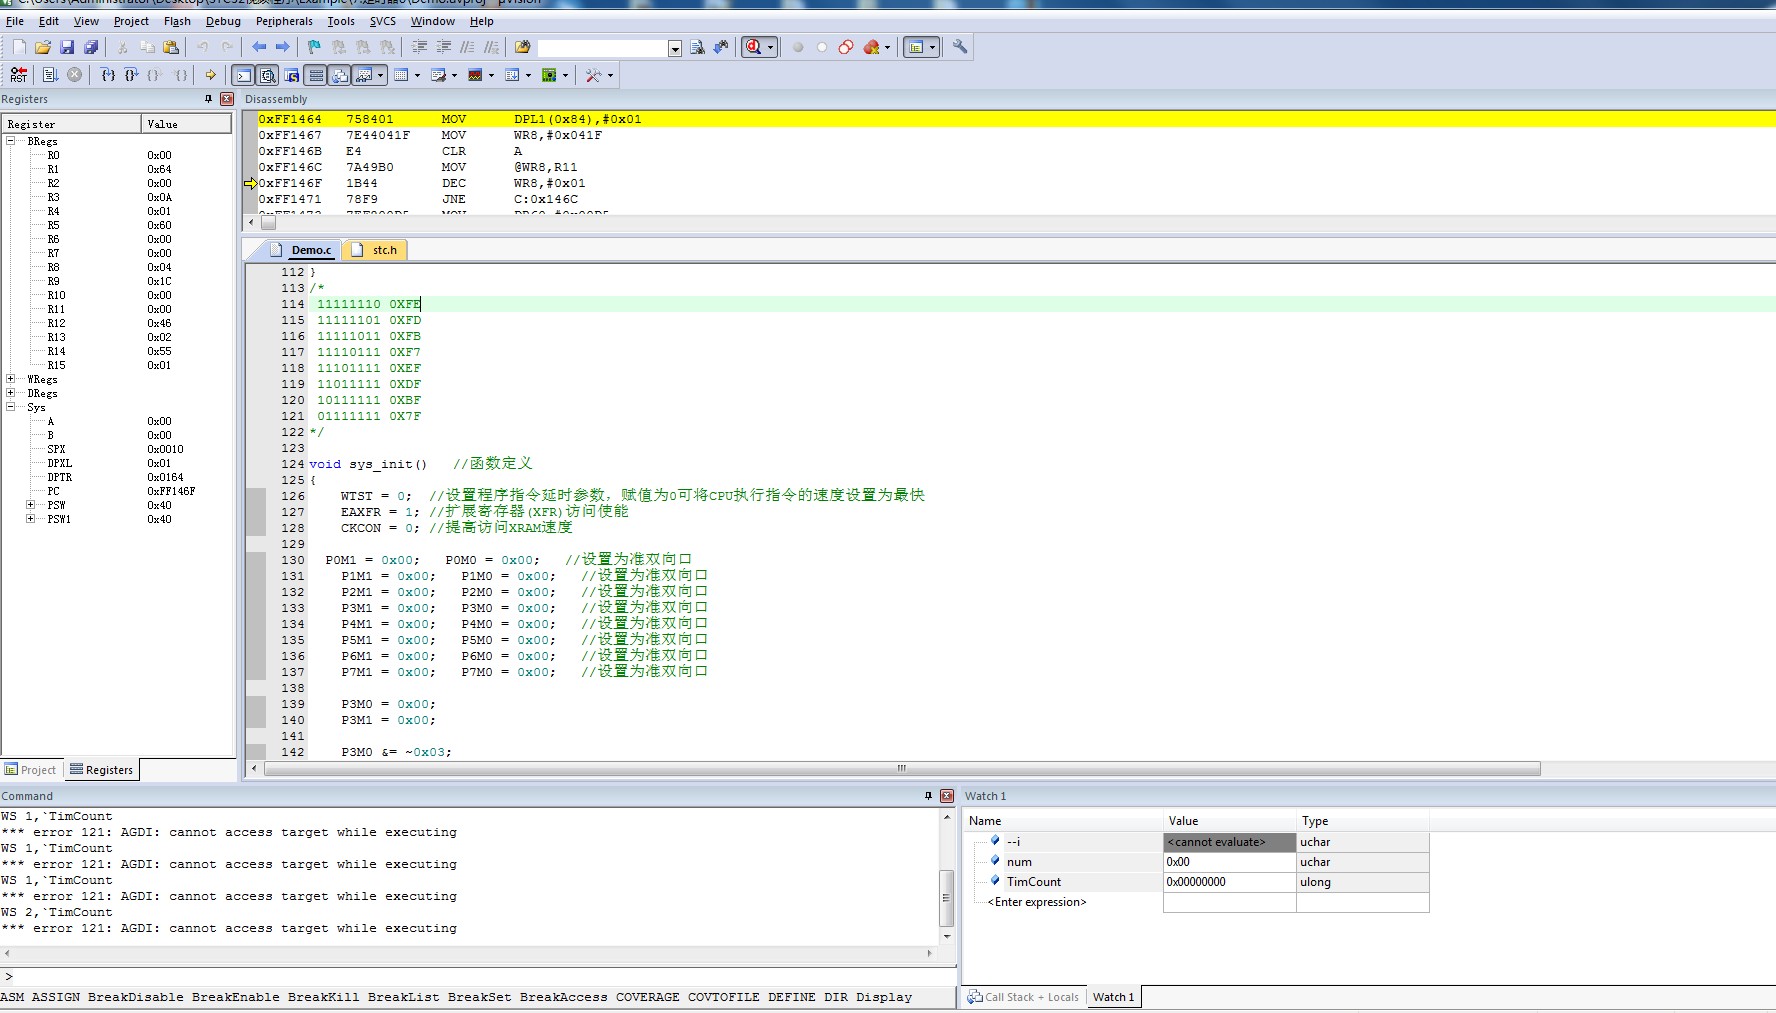Select the PC register value 0xFF146F
This screenshot has height=1013, width=1776.
[171, 491]
